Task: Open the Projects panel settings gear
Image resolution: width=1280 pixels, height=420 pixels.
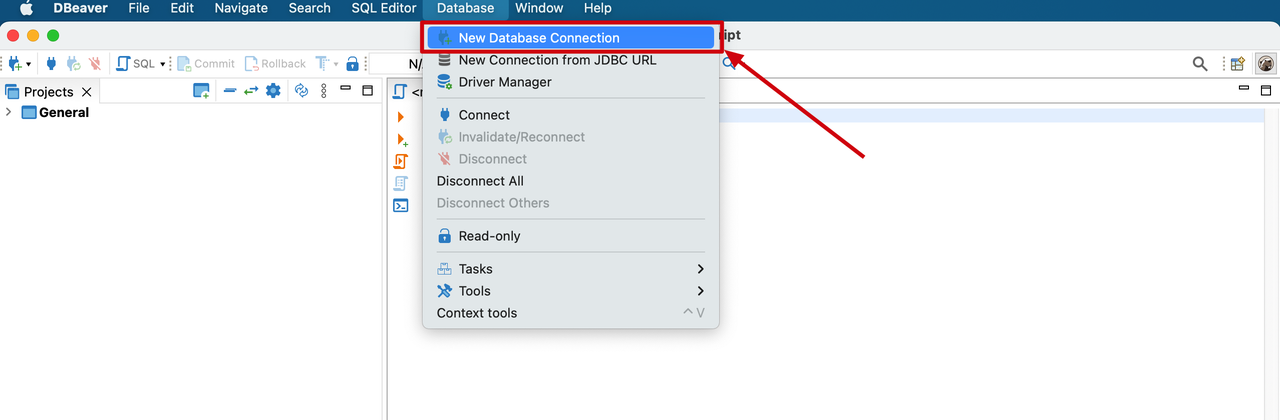Action: pyautogui.click(x=273, y=91)
